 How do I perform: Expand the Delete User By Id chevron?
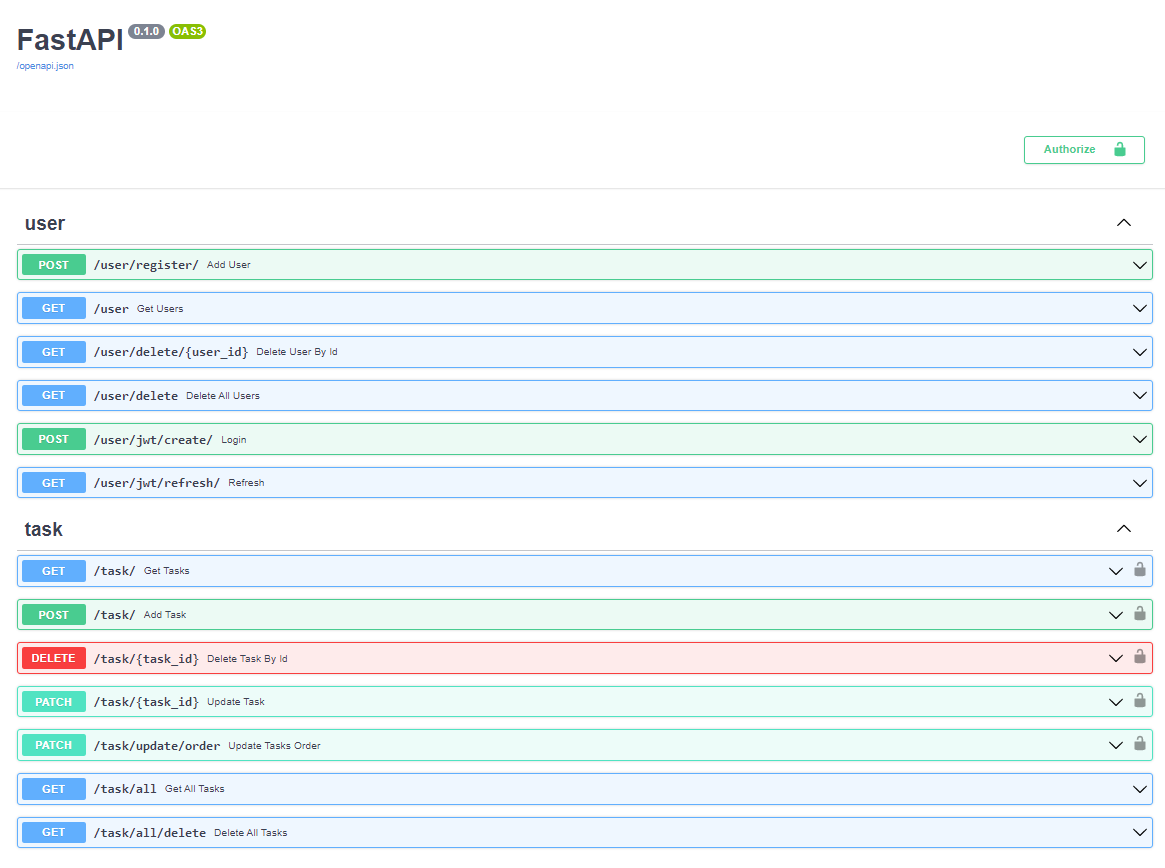pyautogui.click(x=1139, y=352)
